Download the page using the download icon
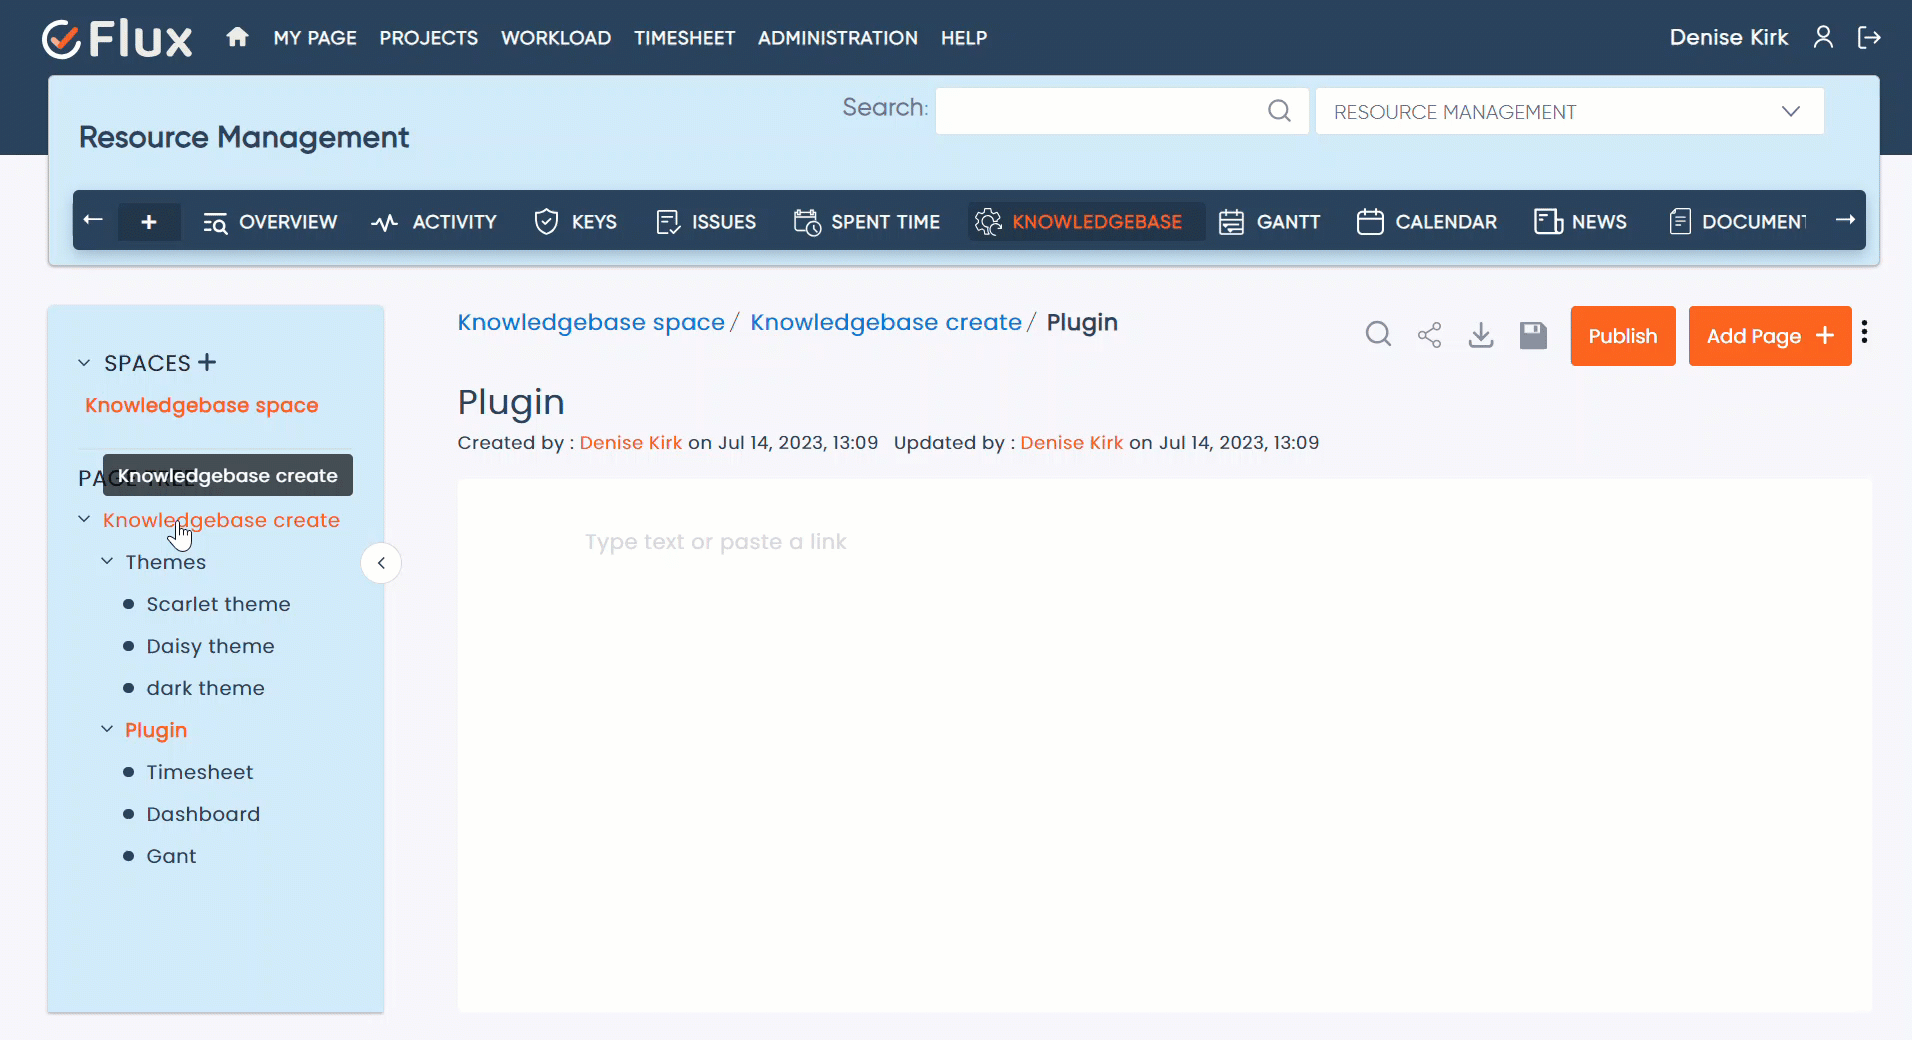Viewport: 1912px width, 1040px height. point(1481,335)
